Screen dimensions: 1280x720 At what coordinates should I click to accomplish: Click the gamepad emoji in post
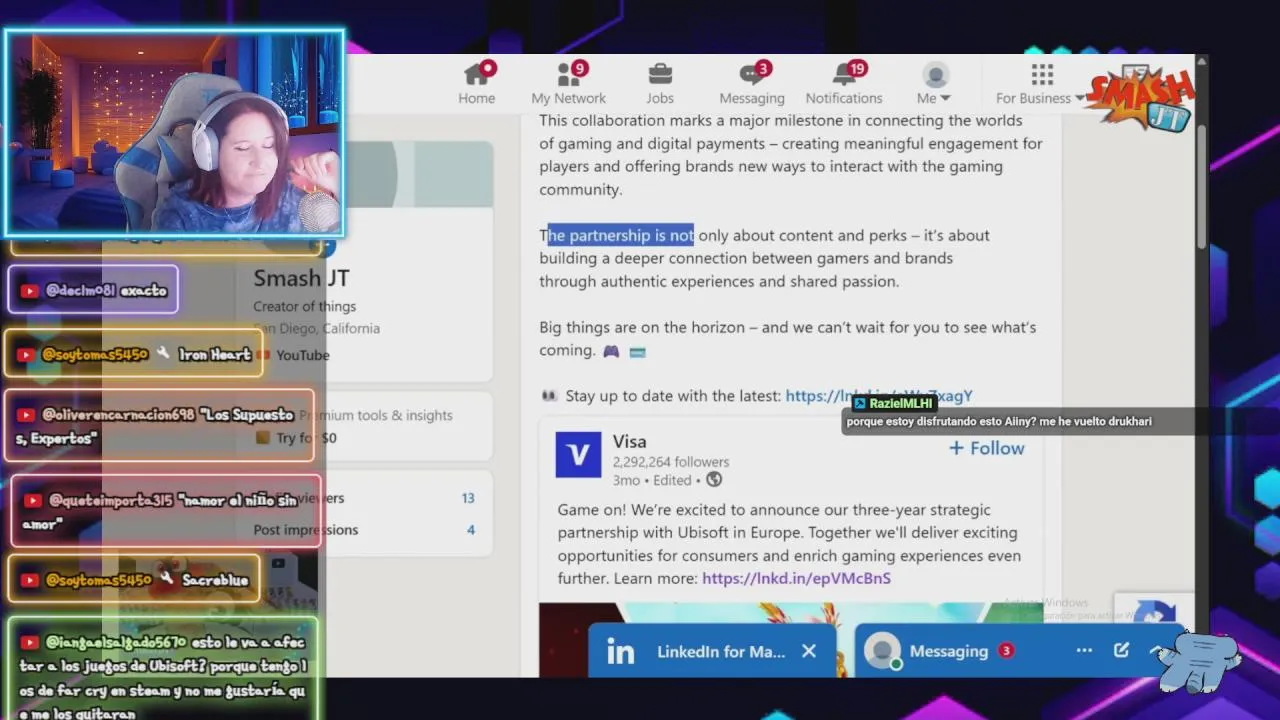611,351
